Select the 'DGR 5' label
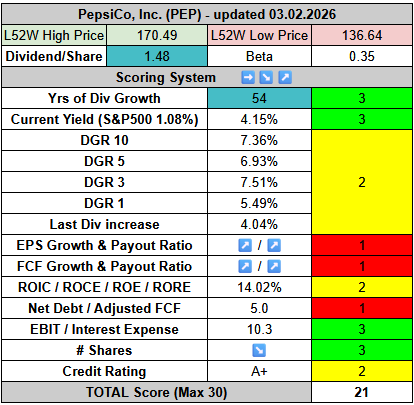 [x=104, y=161]
